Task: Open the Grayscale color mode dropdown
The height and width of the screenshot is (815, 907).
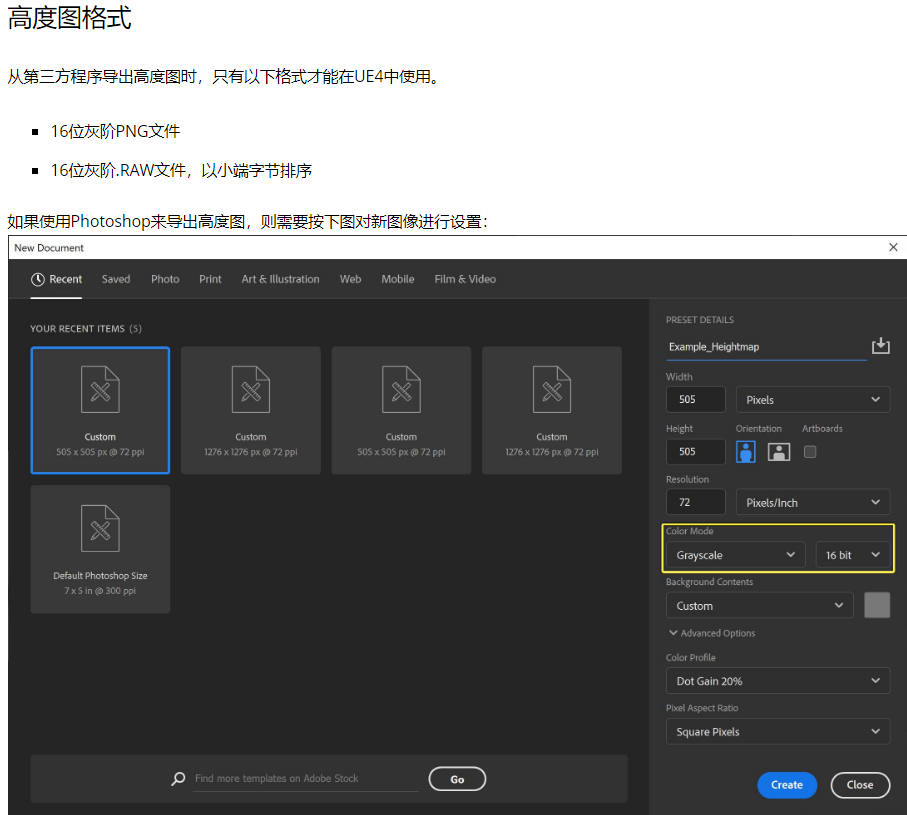Action: tap(735, 555)
